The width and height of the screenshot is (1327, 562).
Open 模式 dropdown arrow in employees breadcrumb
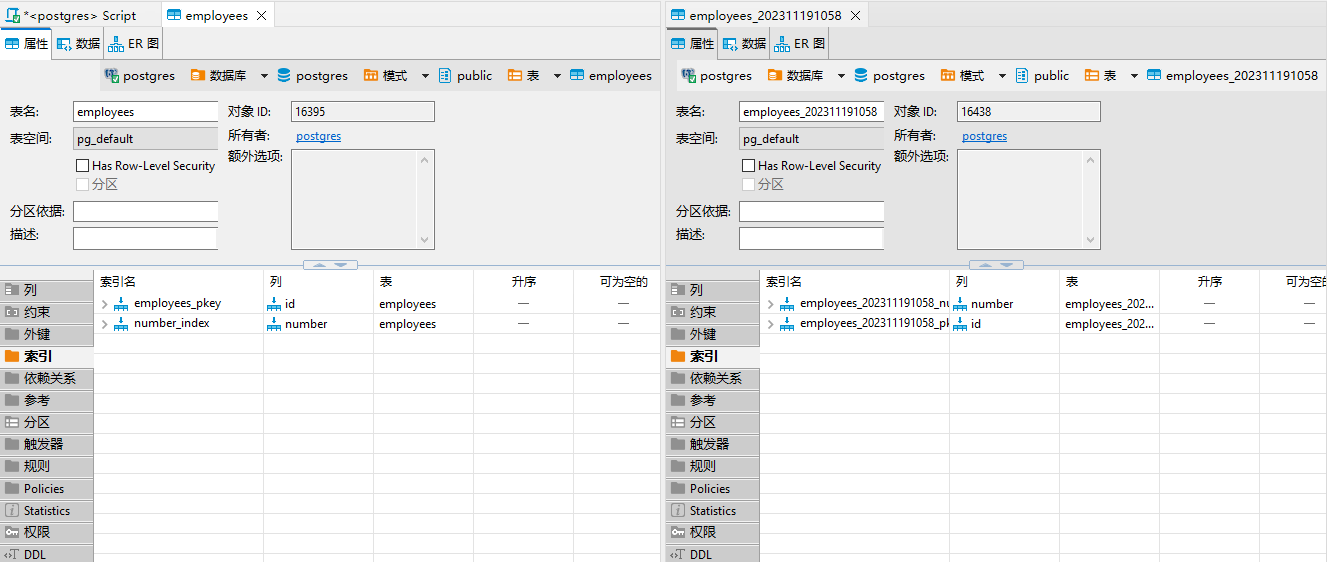tap(425, 76)
